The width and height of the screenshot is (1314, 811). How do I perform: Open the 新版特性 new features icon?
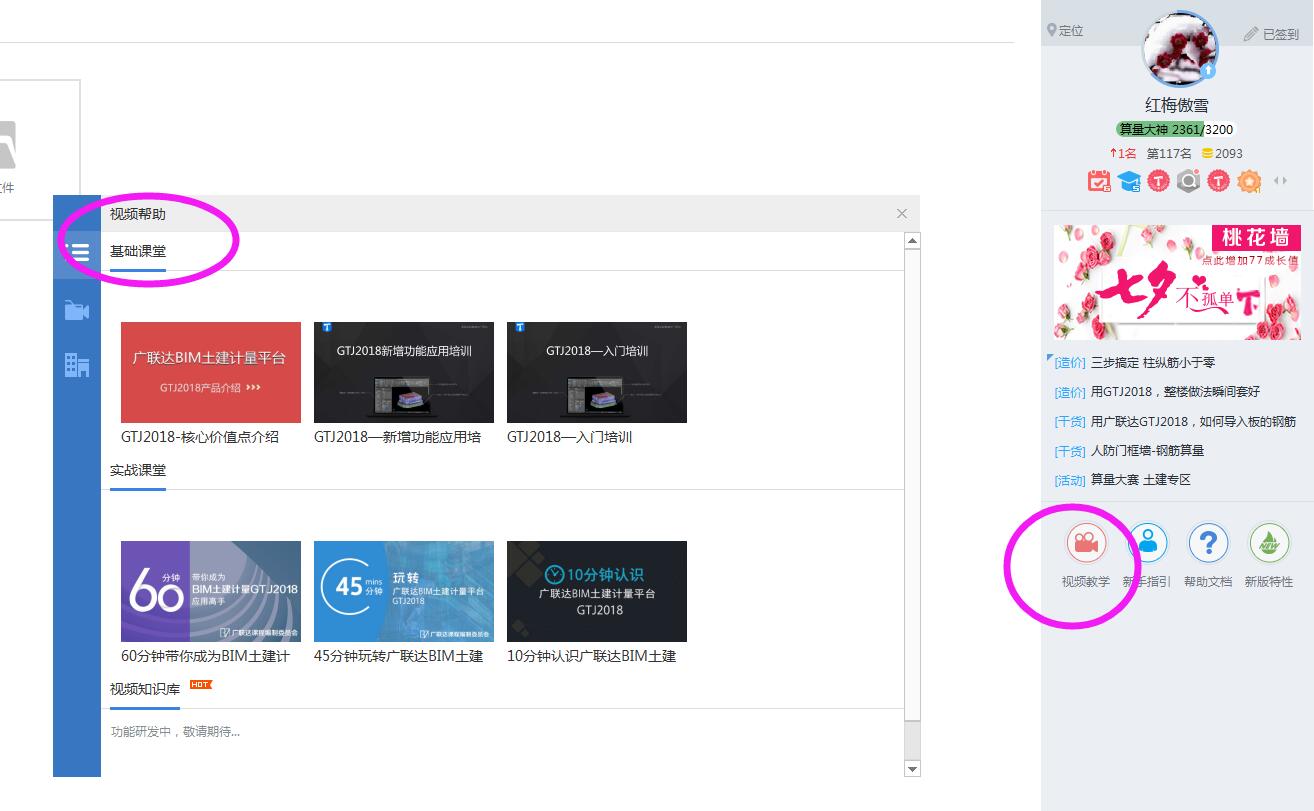coord(1269,543)
